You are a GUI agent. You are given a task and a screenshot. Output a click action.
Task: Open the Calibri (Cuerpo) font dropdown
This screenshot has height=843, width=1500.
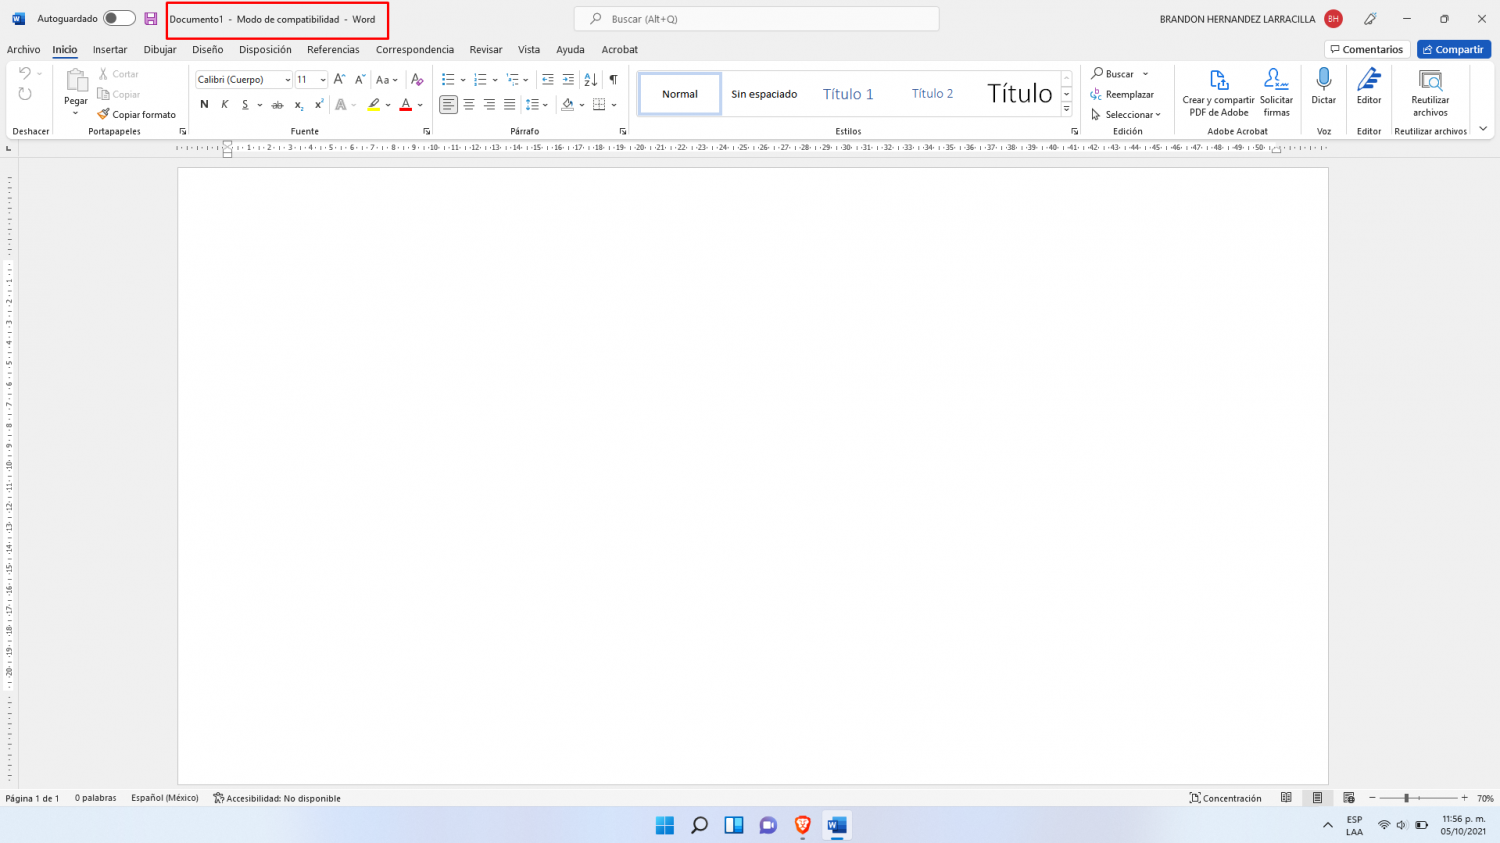coord(287,80)
